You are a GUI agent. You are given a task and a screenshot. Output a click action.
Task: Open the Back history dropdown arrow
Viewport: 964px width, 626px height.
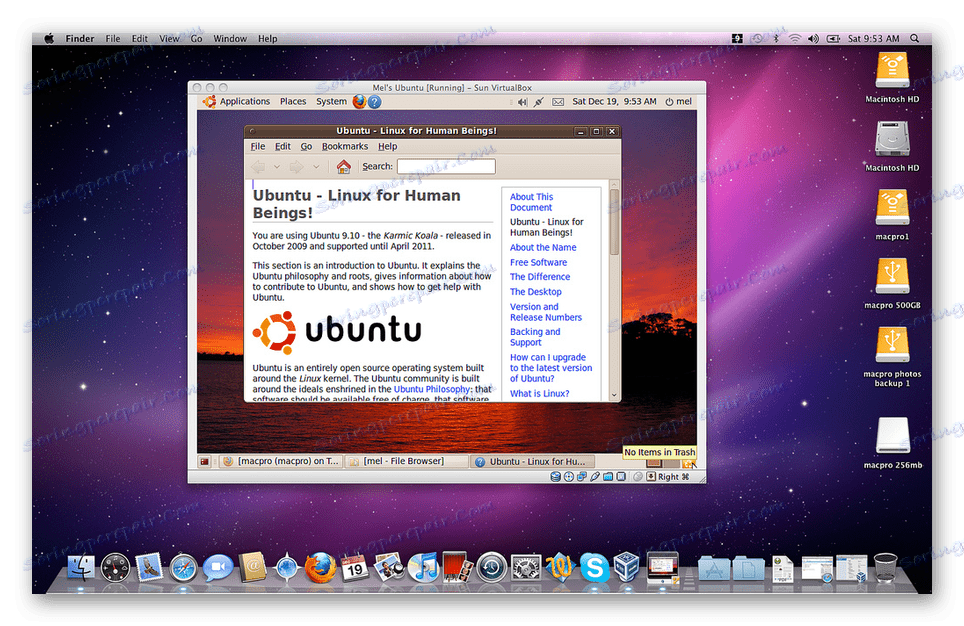[x=277, y=167]
